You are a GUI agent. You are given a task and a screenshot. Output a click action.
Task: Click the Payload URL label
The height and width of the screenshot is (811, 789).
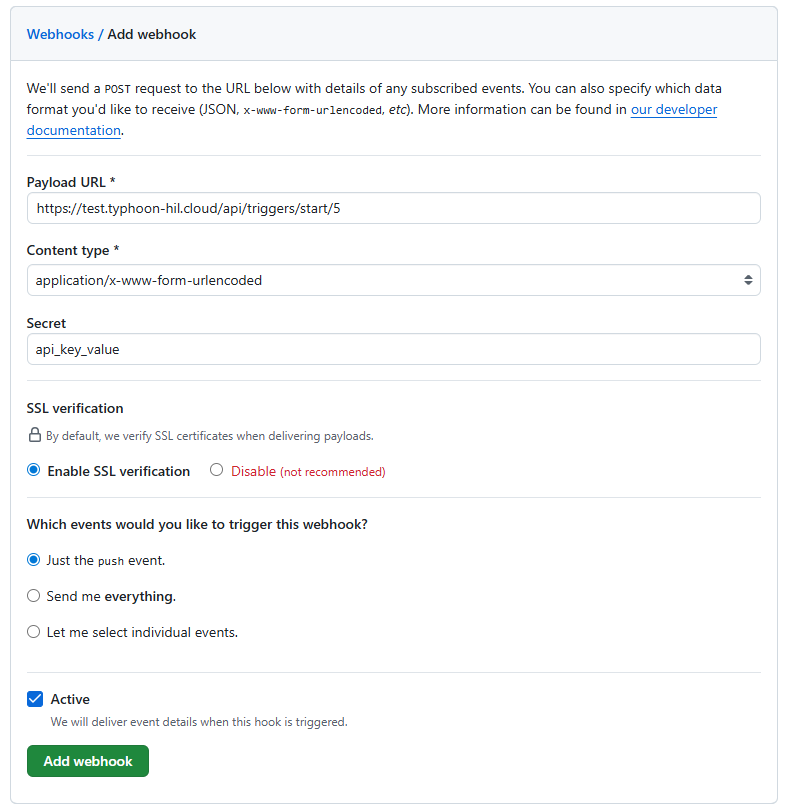coord(71,182)
